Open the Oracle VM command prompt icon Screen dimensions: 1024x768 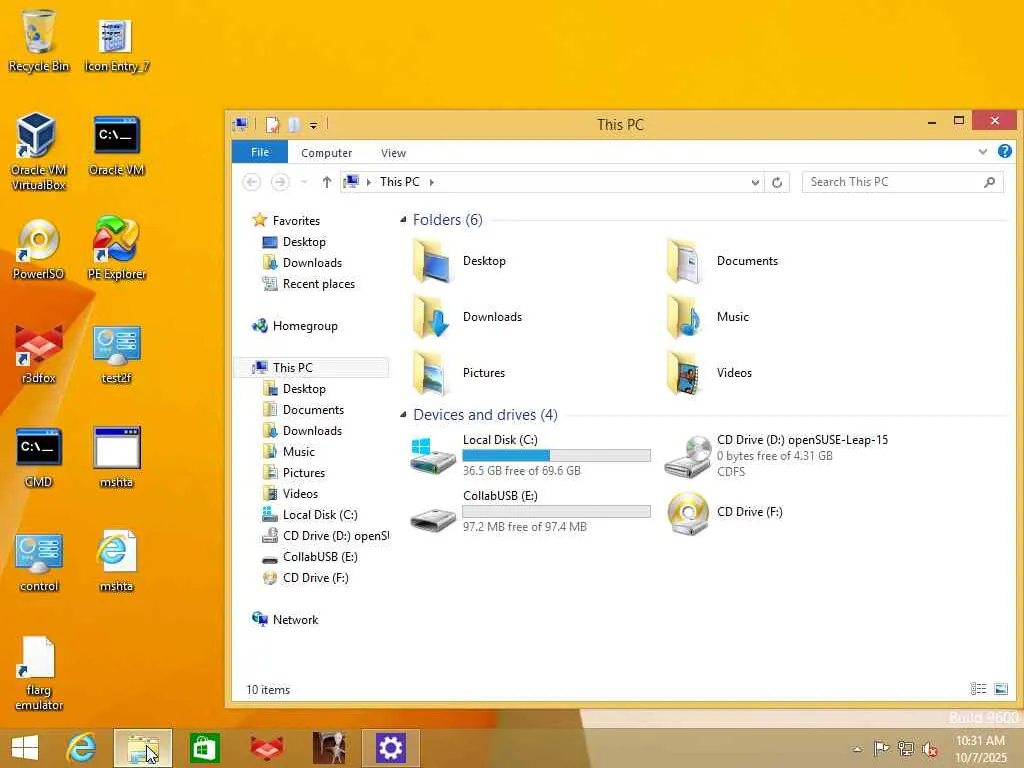click(116, 145)
